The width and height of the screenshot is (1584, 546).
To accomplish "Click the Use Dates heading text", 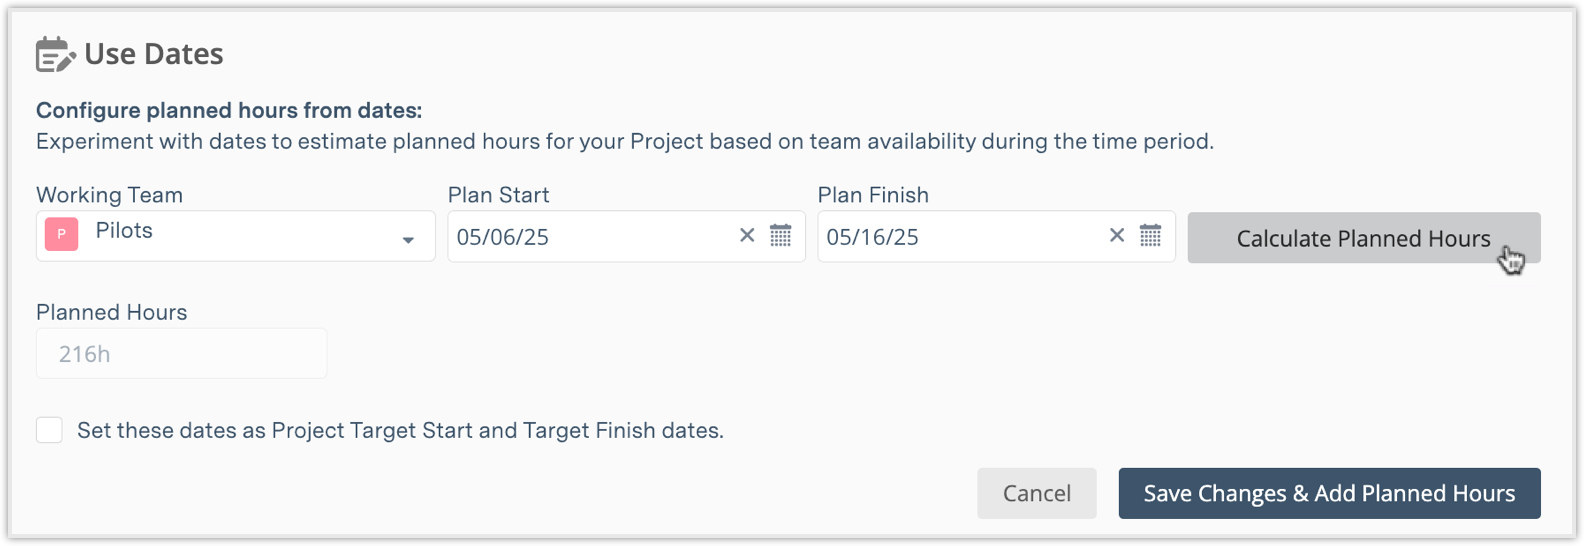I will click(x=154, y=54).
